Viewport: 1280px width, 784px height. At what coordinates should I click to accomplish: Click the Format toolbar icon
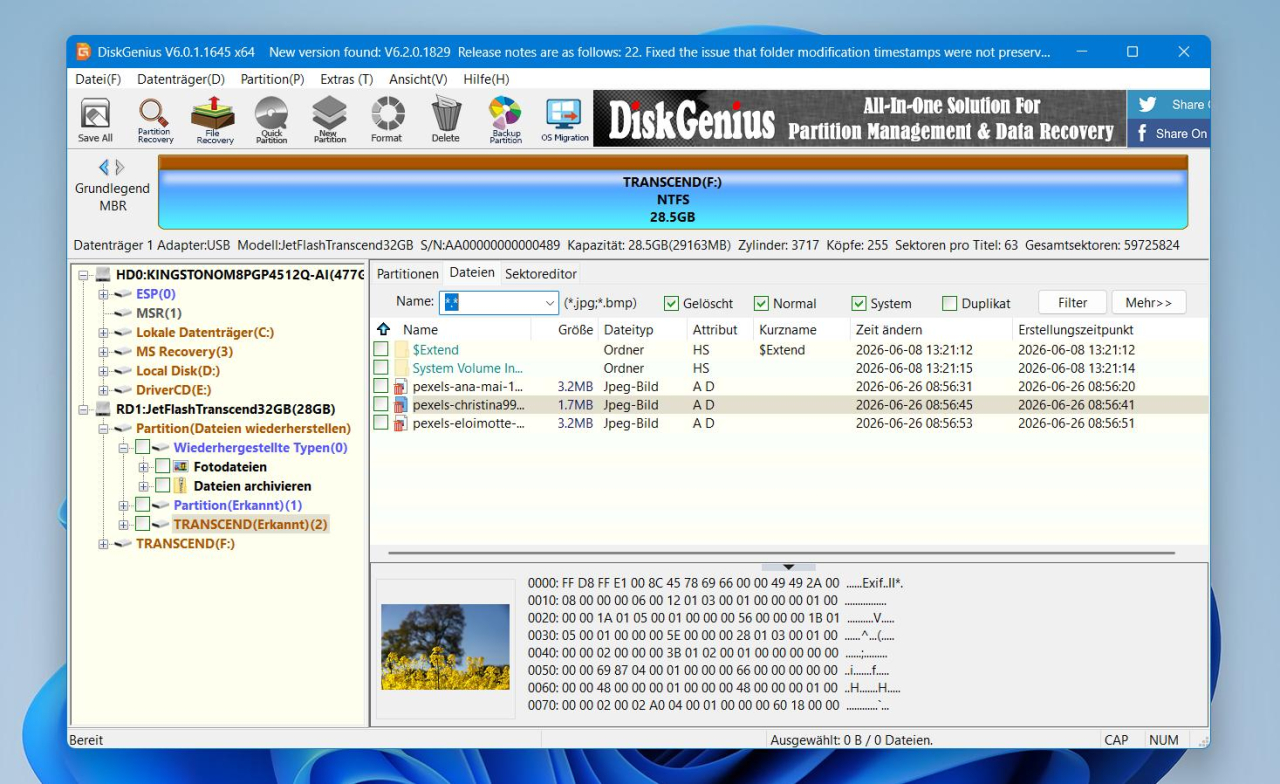[387, 120]
